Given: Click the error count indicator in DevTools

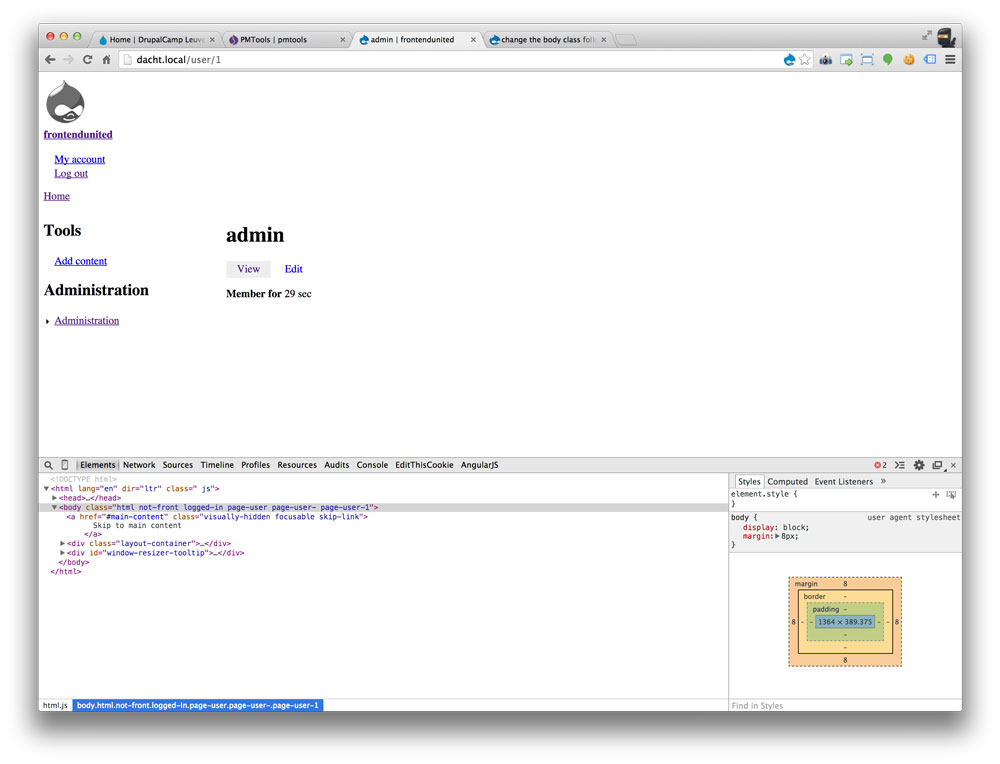Looking at the screenshot, I should (880, 464).
